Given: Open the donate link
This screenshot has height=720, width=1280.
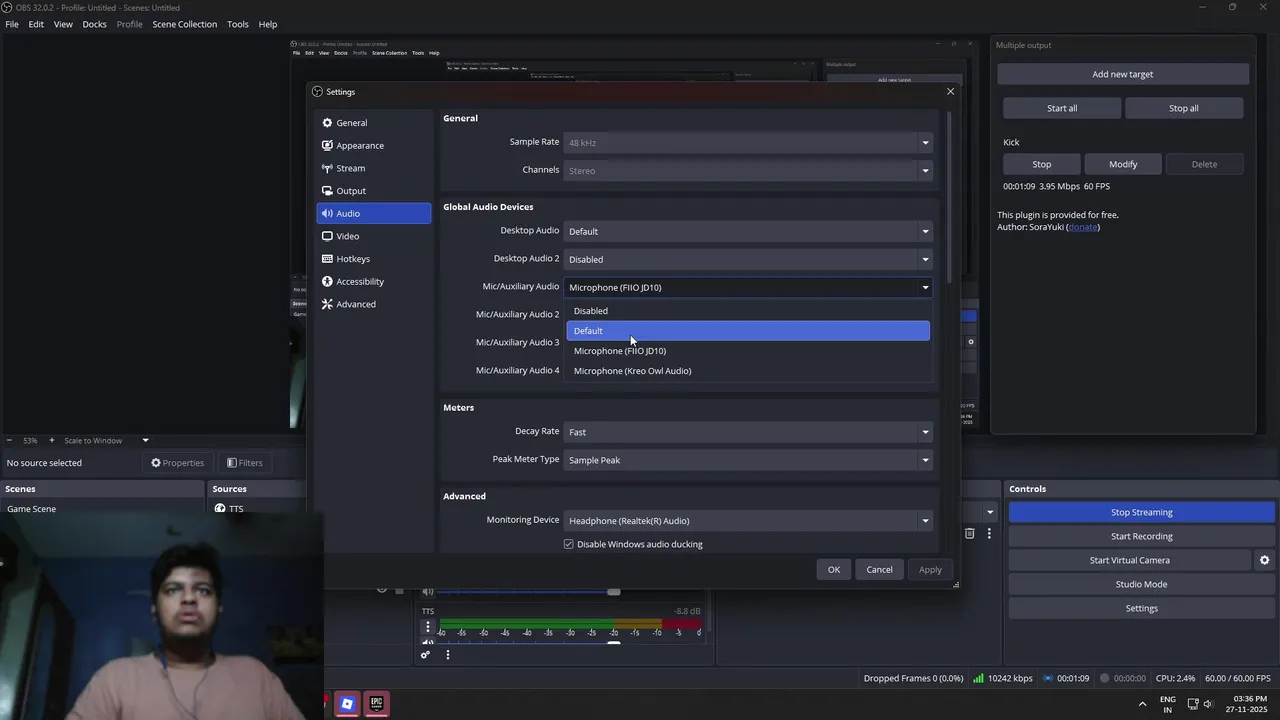Looking at the screenshot, I should (1083, 227).
